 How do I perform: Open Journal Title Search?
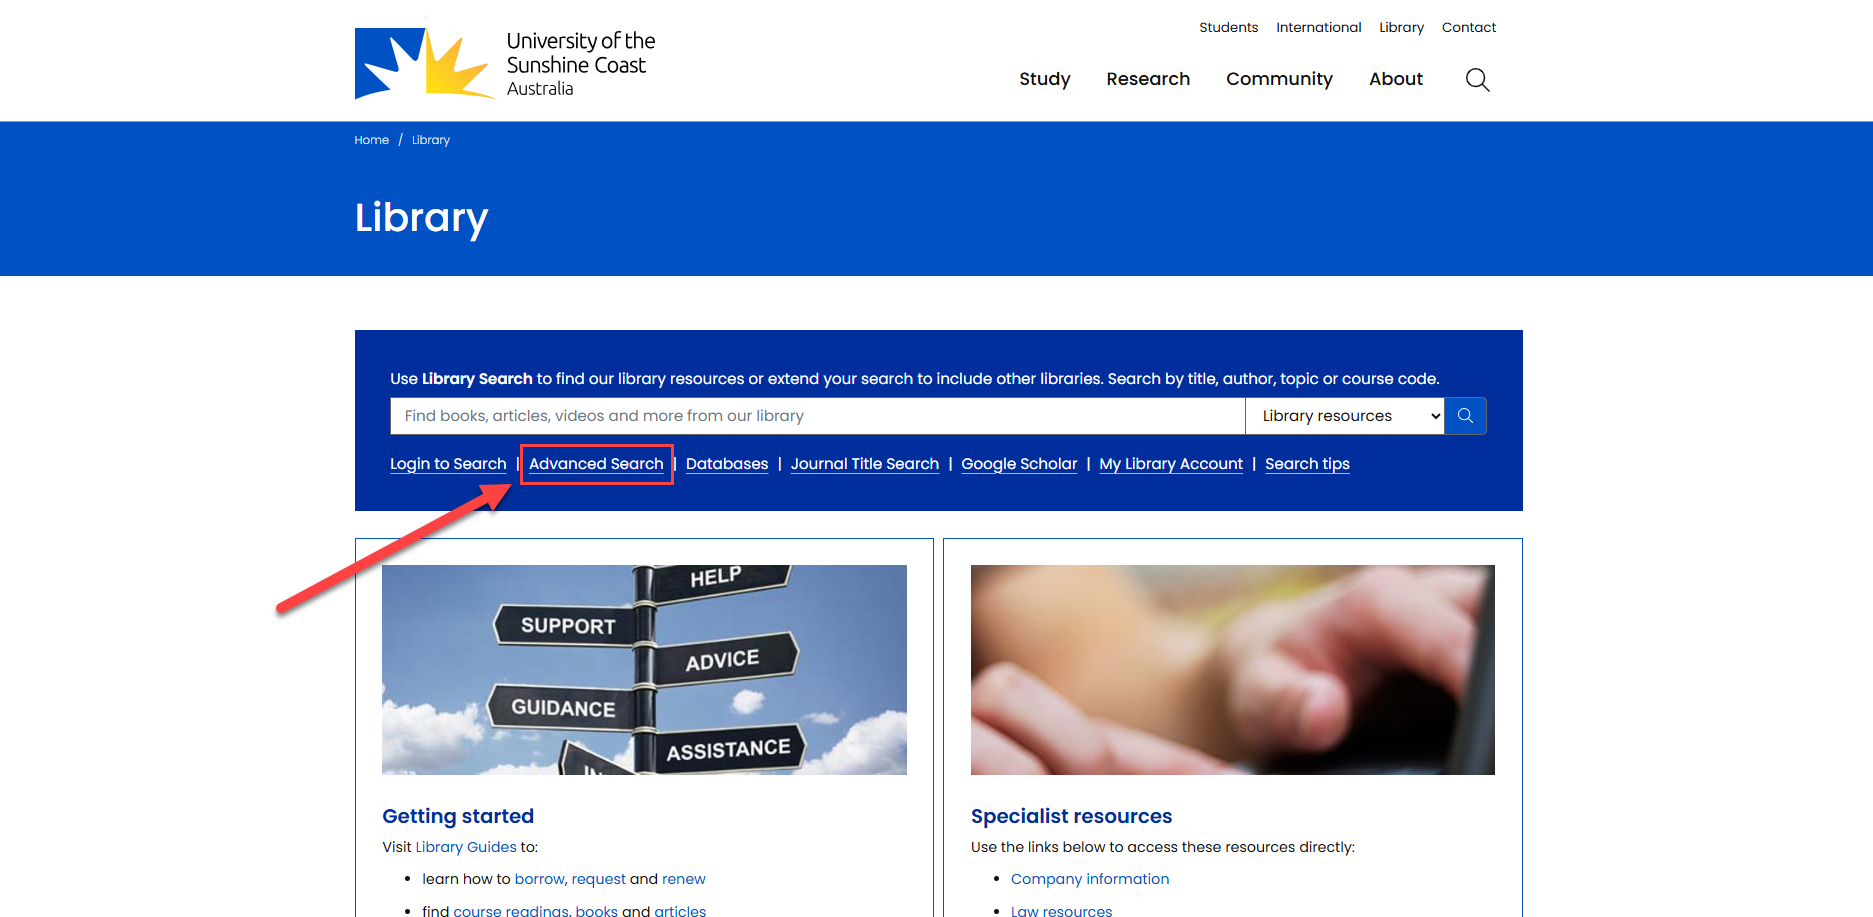(865, 464)
